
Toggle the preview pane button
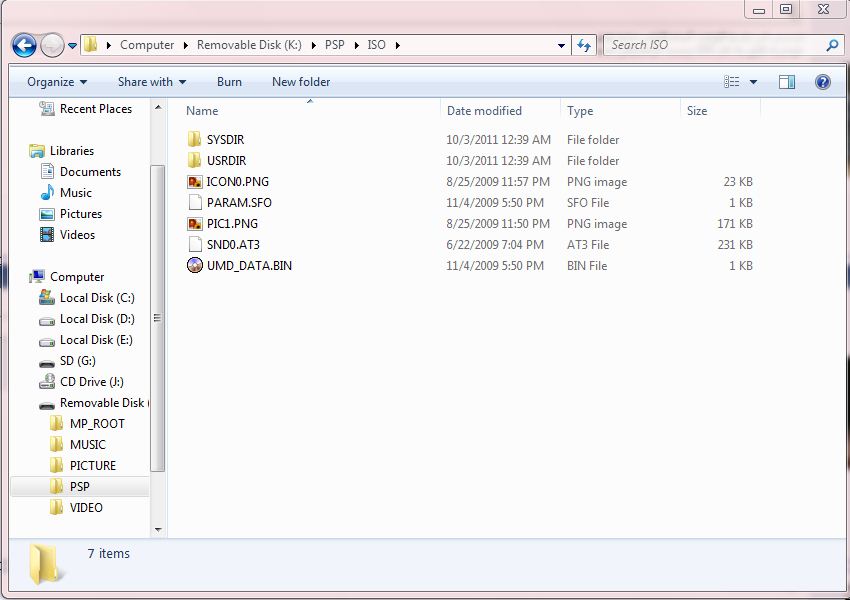787,82
